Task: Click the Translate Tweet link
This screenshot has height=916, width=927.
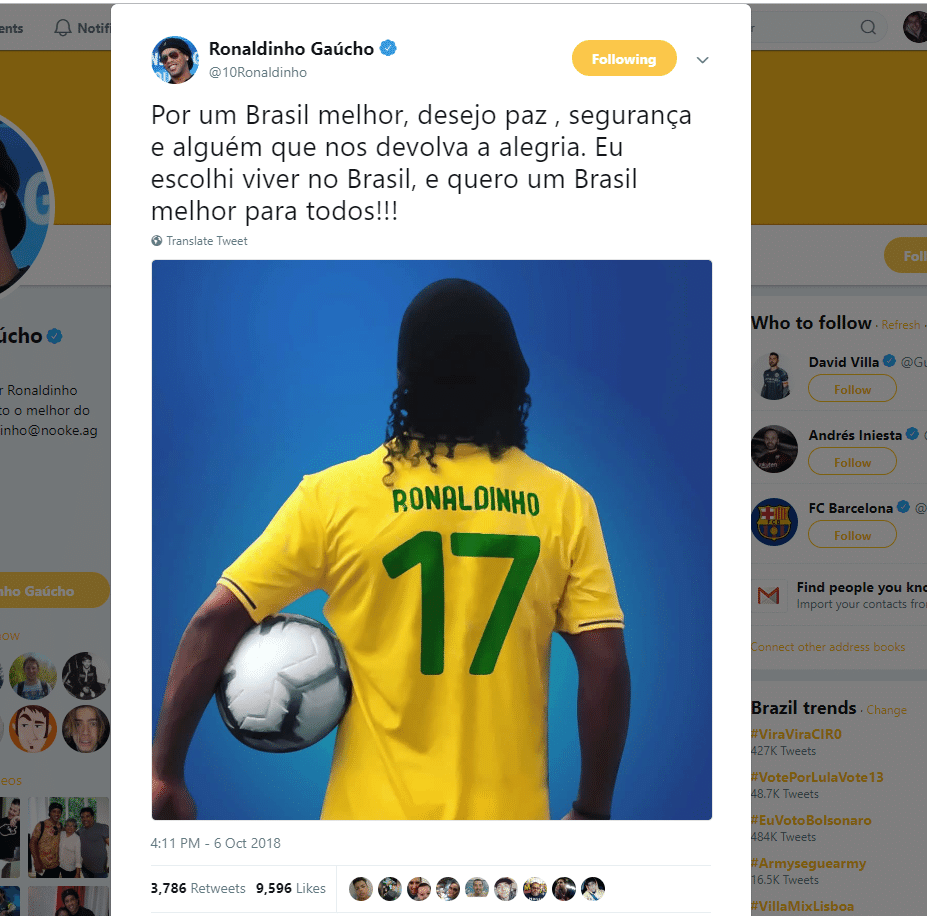Action: point(206,241)
